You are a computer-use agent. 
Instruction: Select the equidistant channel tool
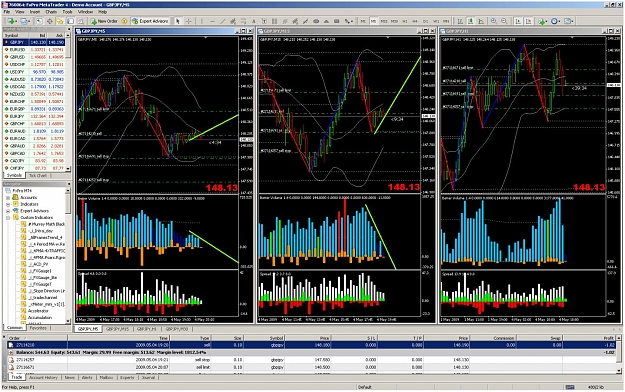point(233,21)
